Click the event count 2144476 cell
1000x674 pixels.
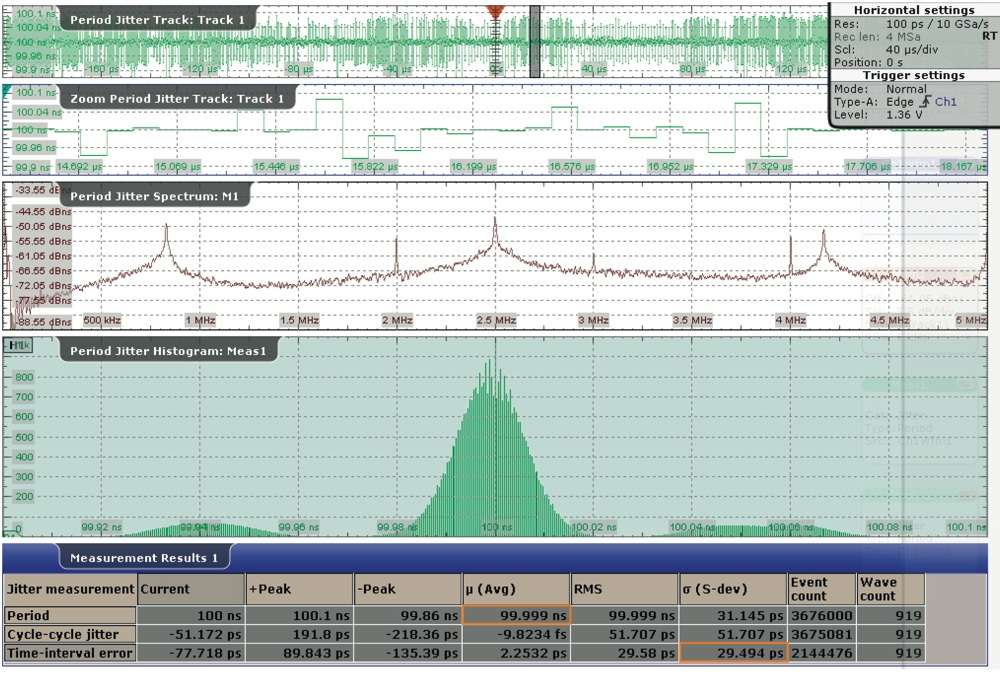point(821,653)
